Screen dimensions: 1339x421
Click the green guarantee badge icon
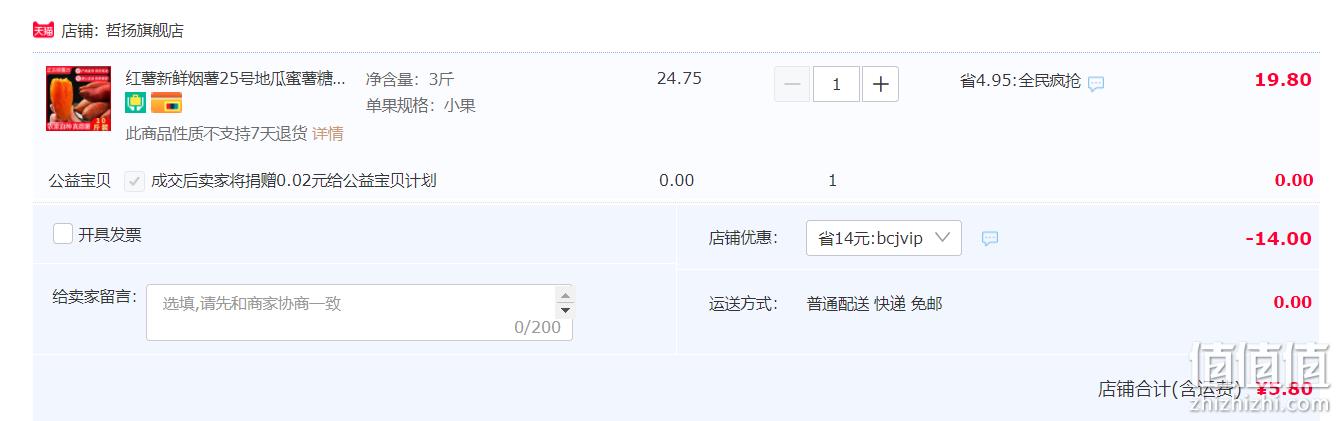pyautogui.click(x=136, y=102)
